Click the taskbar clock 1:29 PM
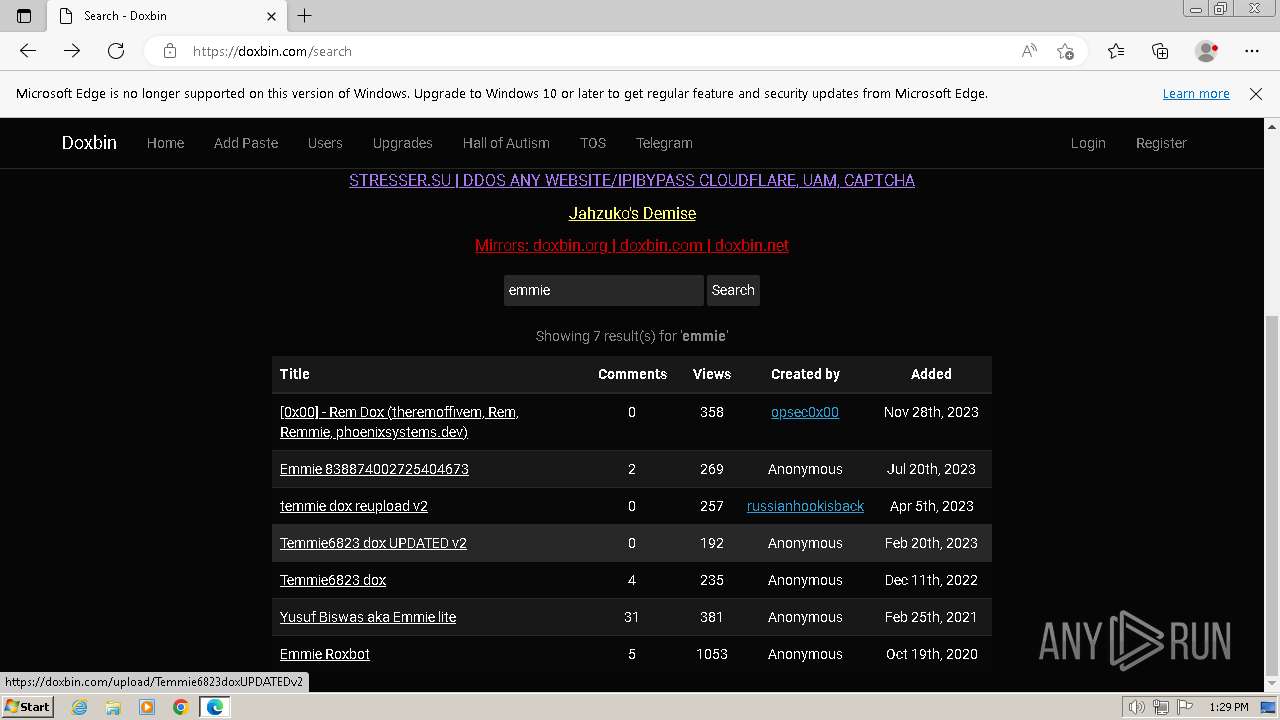The height and width of the screenshot is (720, 1280). [1229, 707]
